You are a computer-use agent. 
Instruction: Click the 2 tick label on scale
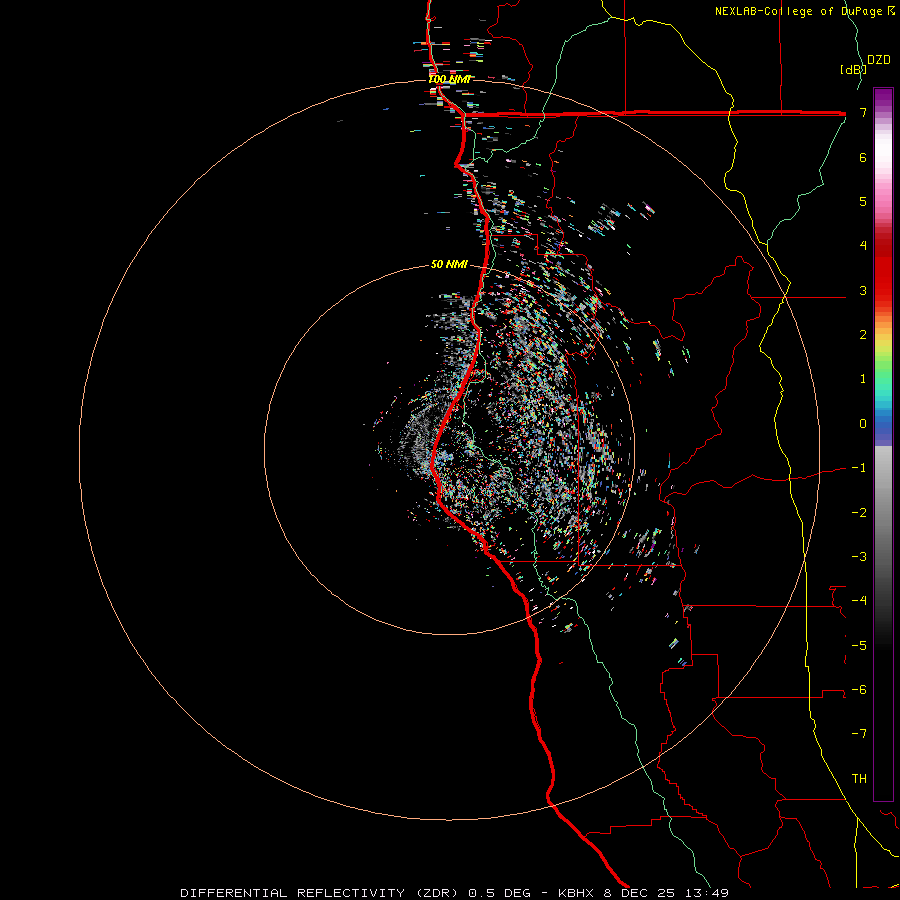coord(863,335)
